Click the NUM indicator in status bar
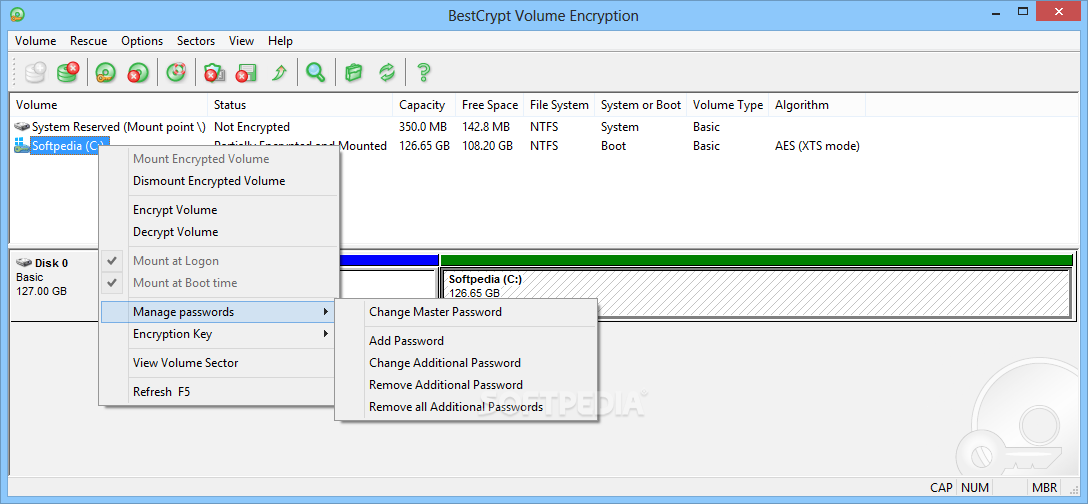This screenshot has height=504, width=1088. click(976, 487)
